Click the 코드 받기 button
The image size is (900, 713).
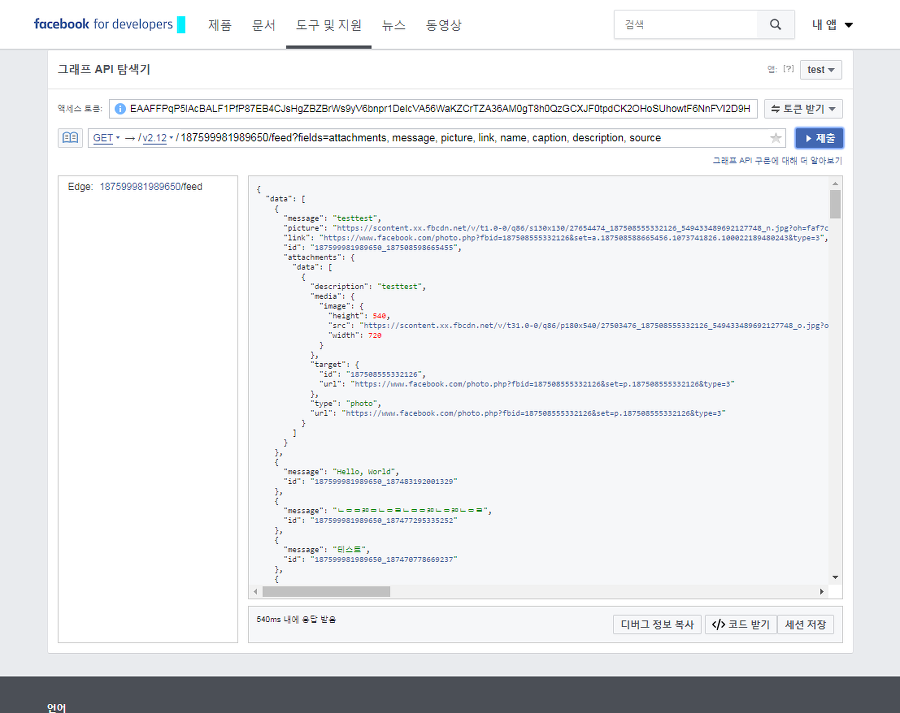(740, 625)
